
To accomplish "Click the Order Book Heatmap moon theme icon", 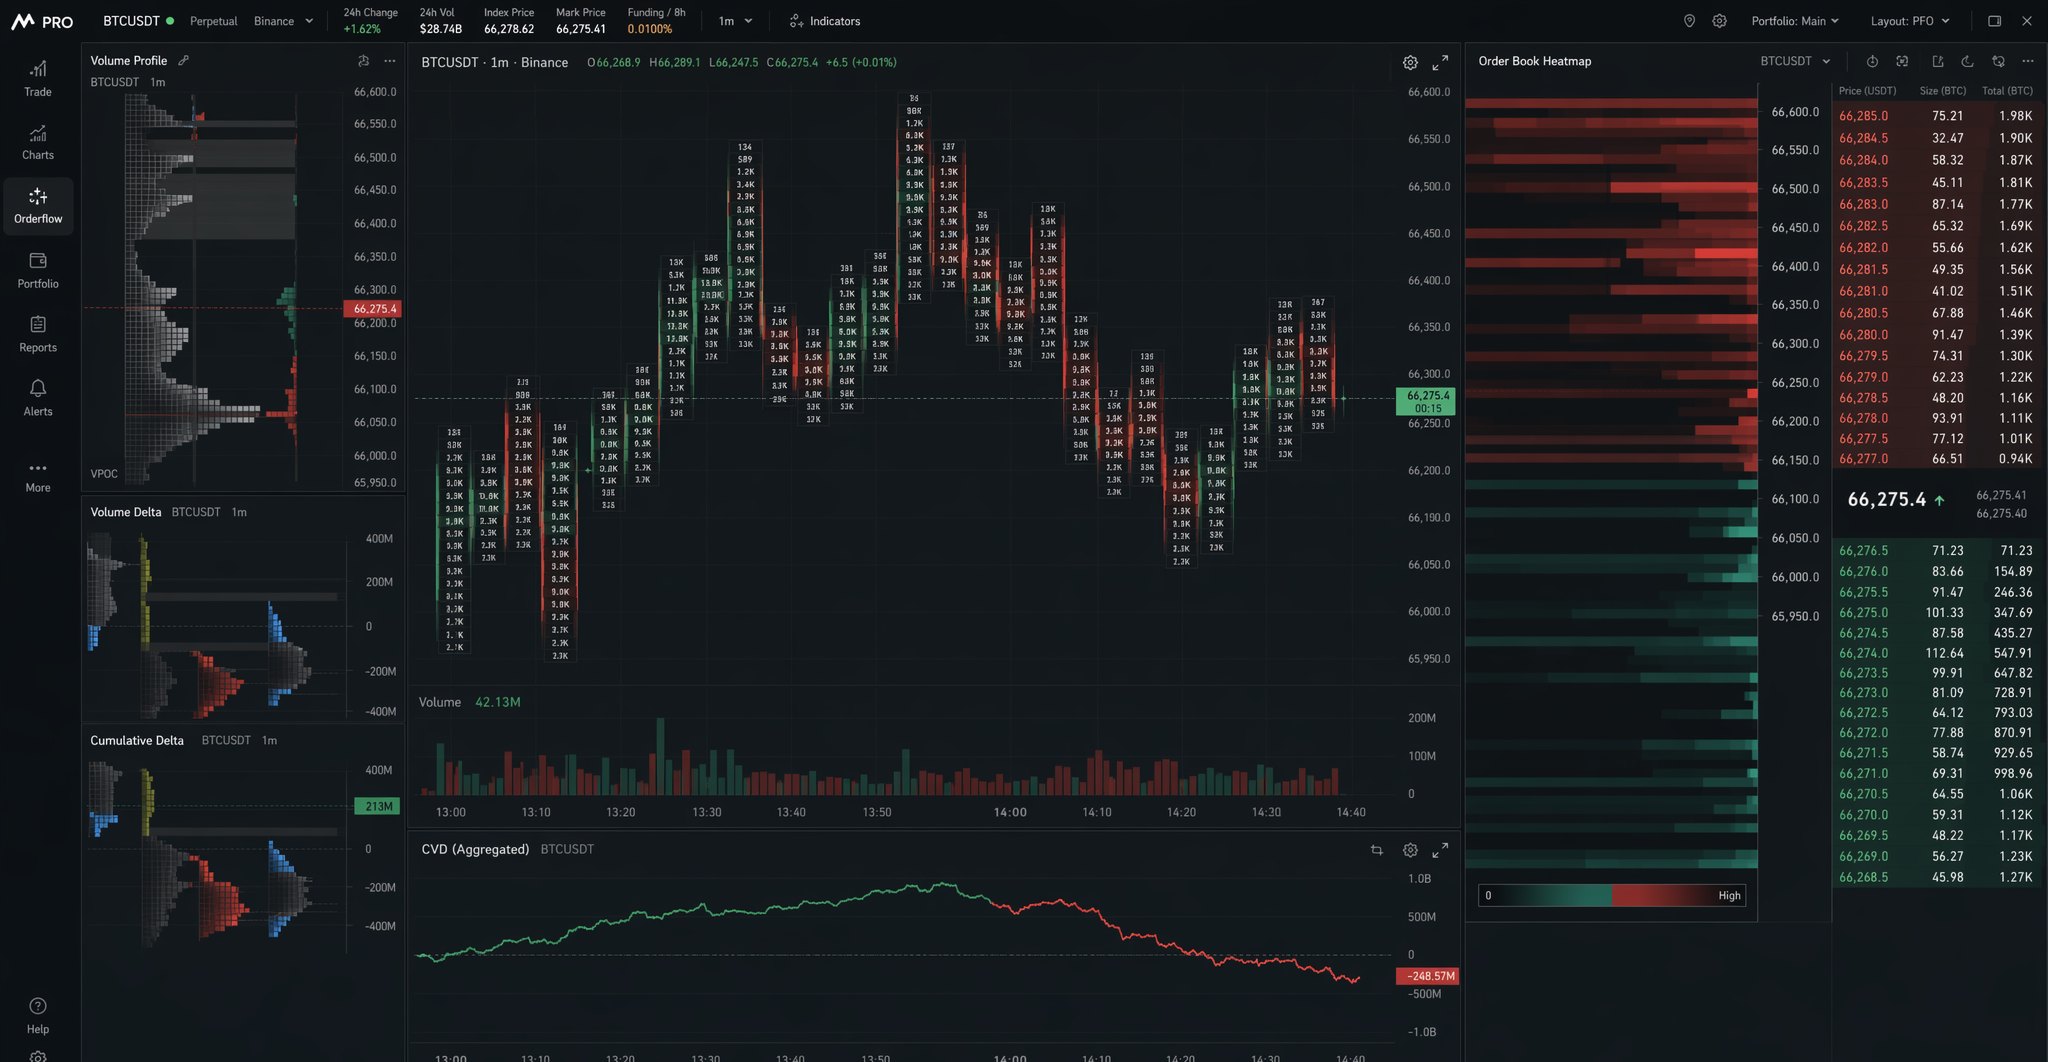I will pyautogui.click(x=1967, y=61).
